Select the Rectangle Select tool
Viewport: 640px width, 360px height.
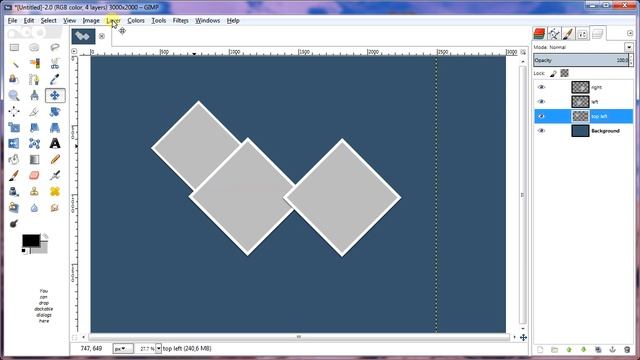(14, 48)
